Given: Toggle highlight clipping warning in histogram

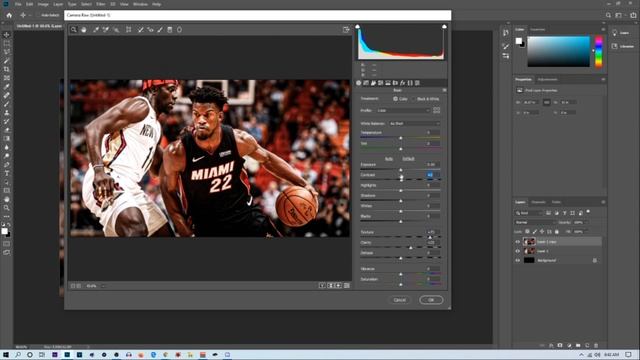Looking at the screenshot, I should 444,27.
